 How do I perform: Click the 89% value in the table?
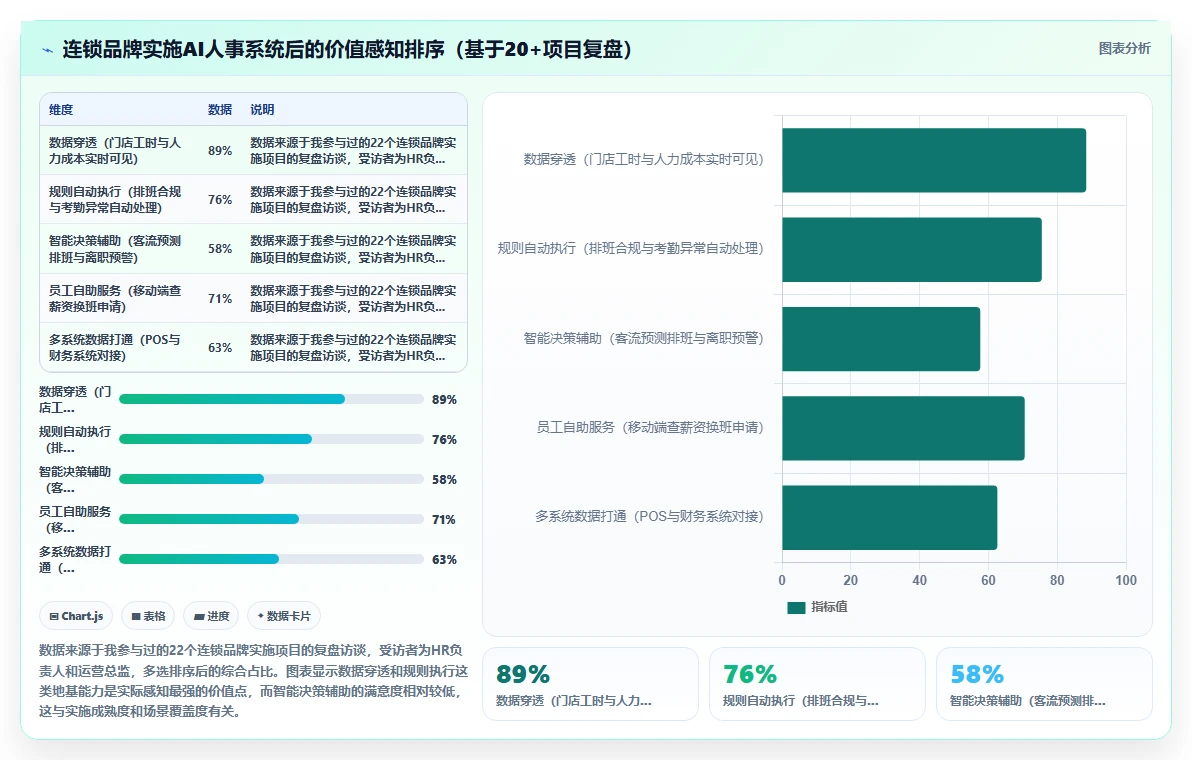pyautogui.click(x=220, y=150)
